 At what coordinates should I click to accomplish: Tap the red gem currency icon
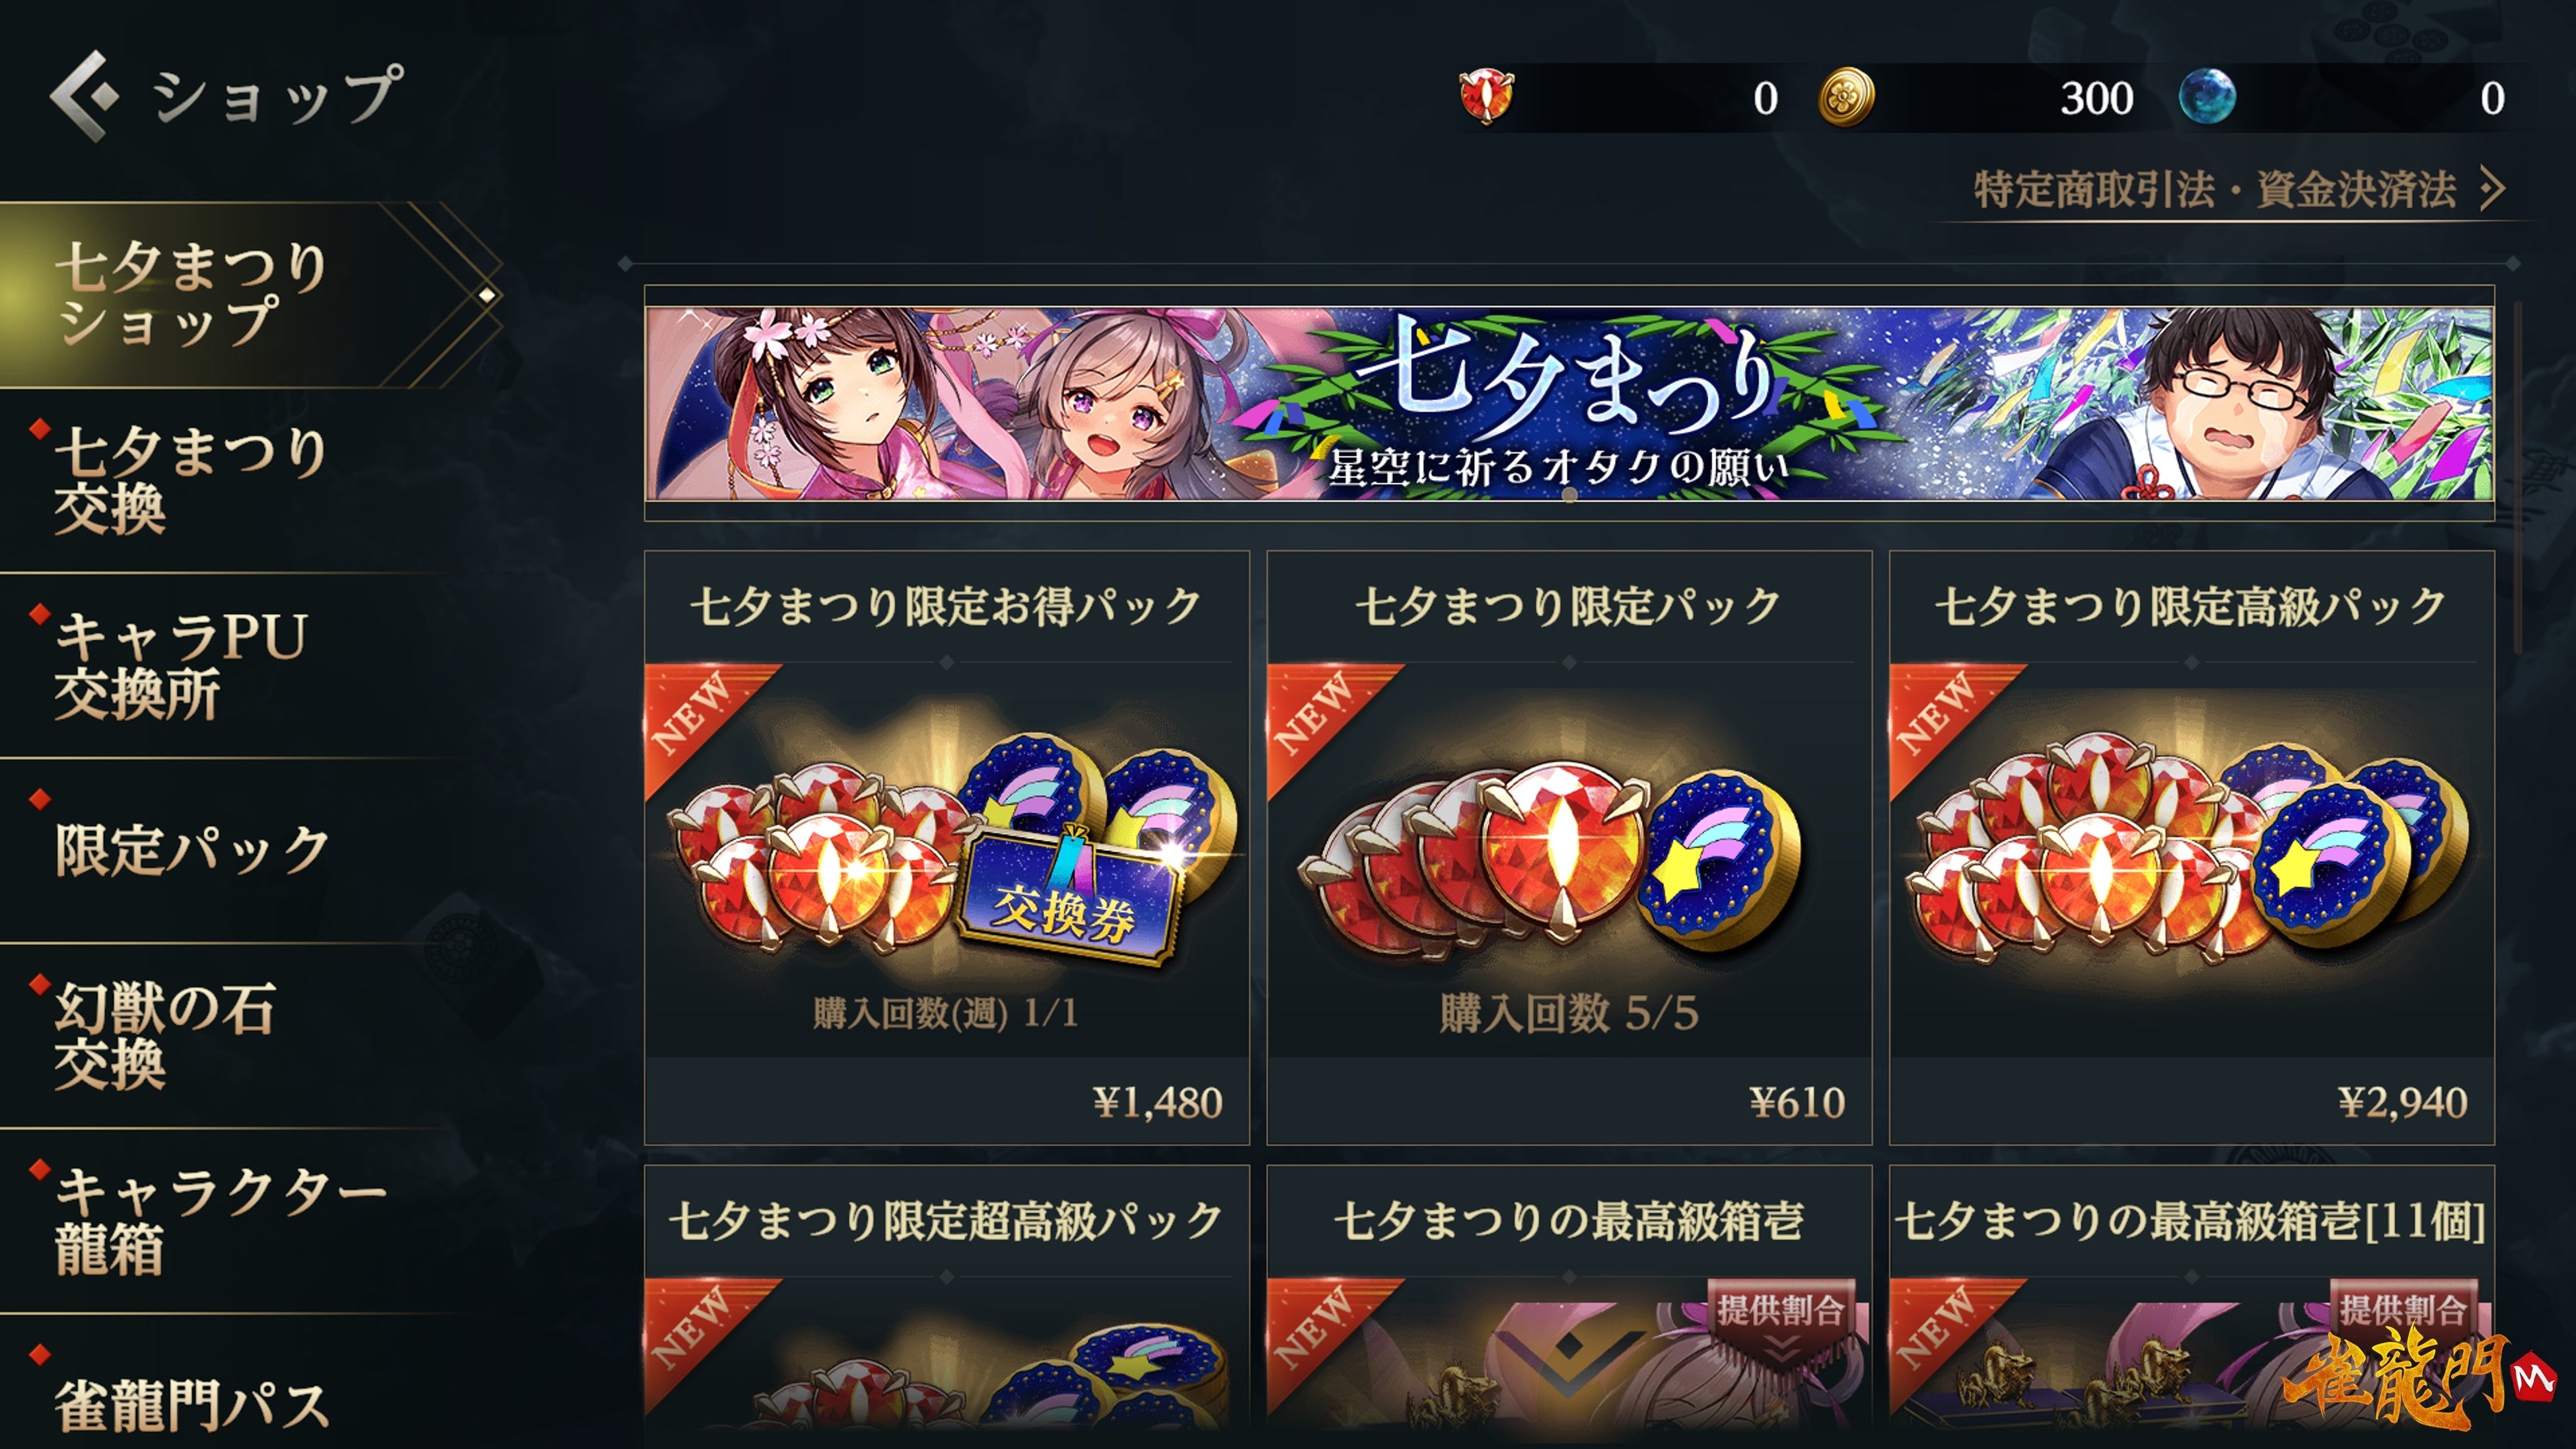pos(1486,97)
